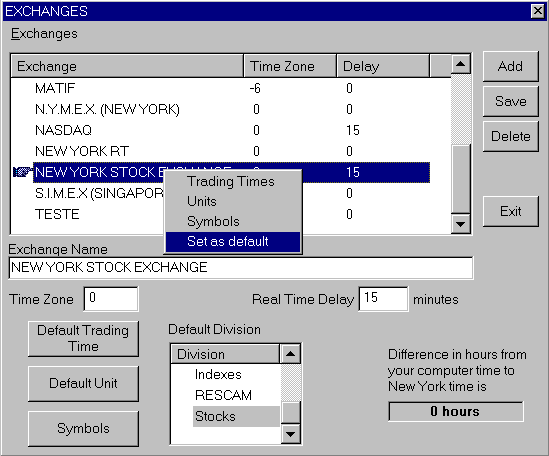Open the Exchanges menu
This screenshot has width=549, height=456.
(x=44, y=34)
